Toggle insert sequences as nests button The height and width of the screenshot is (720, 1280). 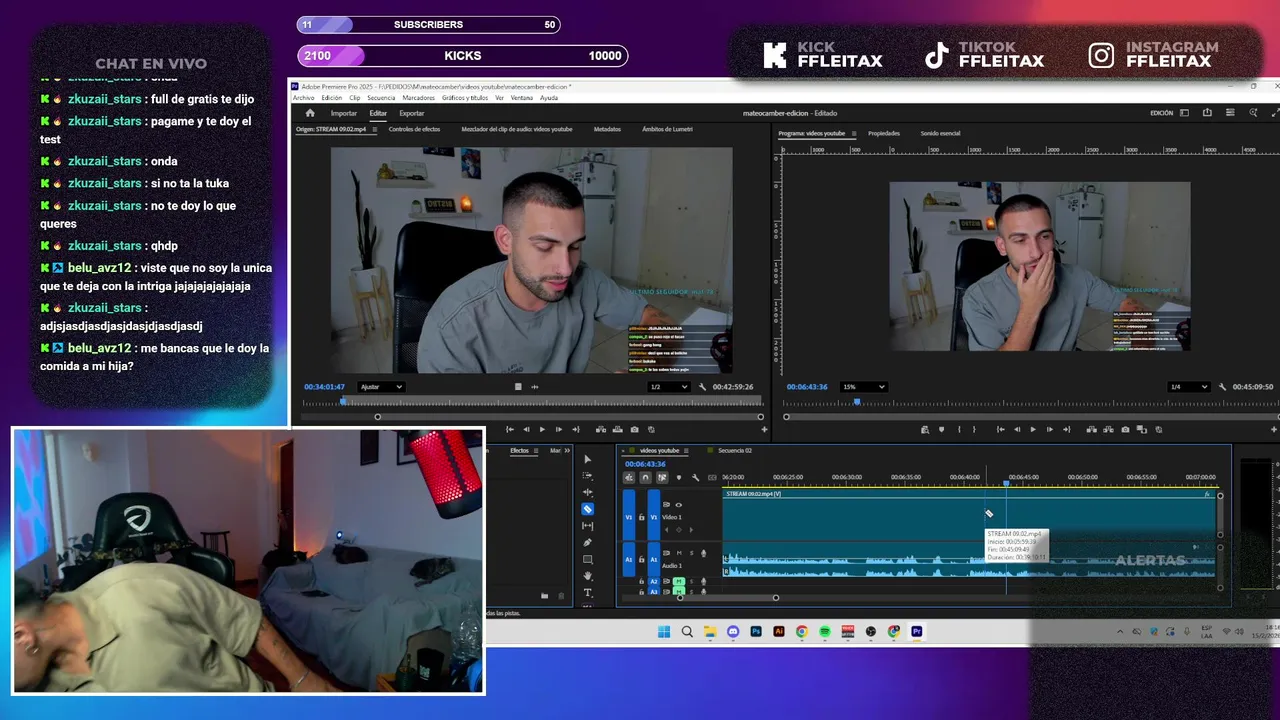(x=629, y=477)
